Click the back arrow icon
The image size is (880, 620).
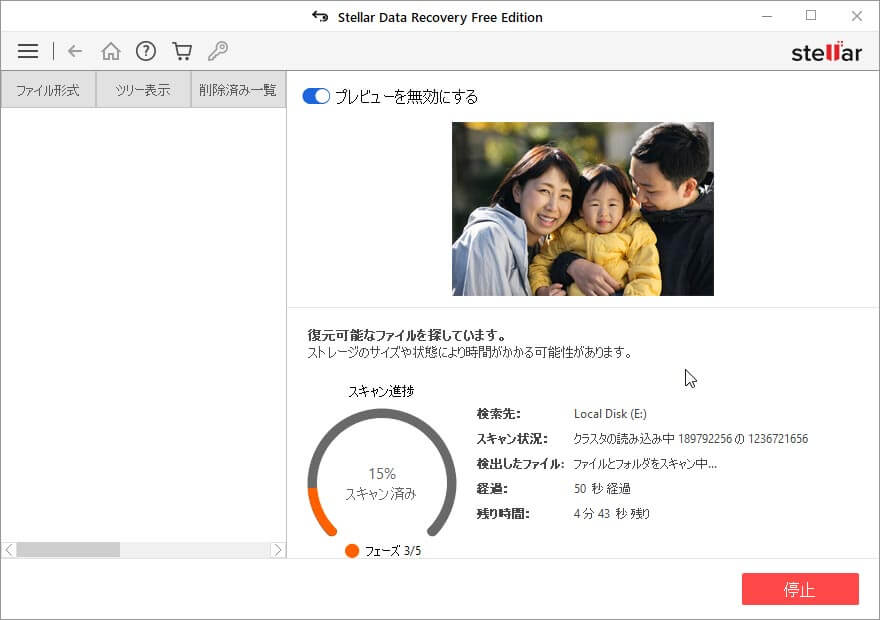75,51
